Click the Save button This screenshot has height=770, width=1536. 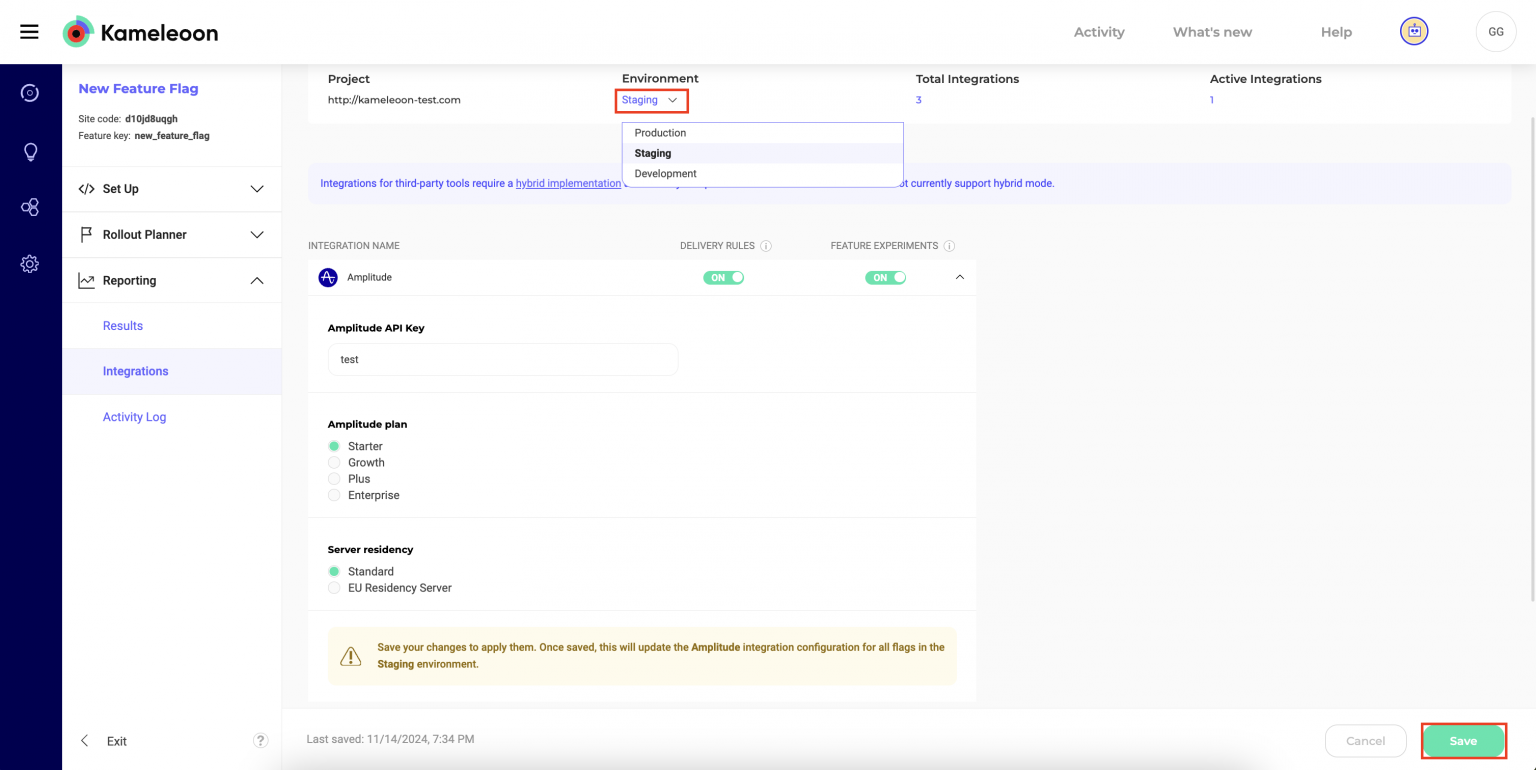tap(1463, 741)
